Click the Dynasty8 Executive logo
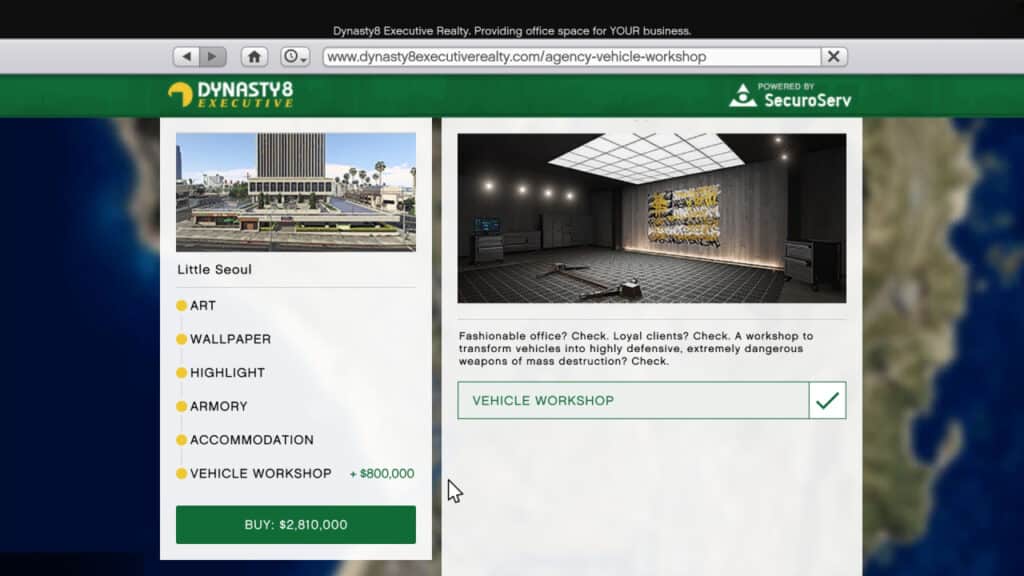The height and width of the screenshot is (576, 1024). pos(231,95)
